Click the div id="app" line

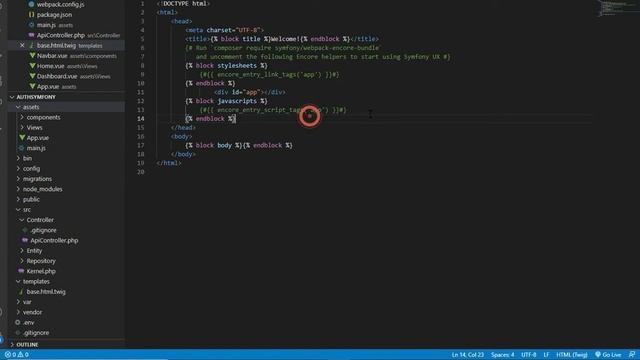click(250, 92)
